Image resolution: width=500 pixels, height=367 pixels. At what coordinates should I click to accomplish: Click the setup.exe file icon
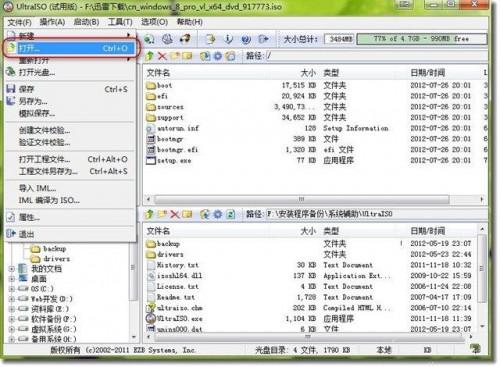(x=151, y=161)
